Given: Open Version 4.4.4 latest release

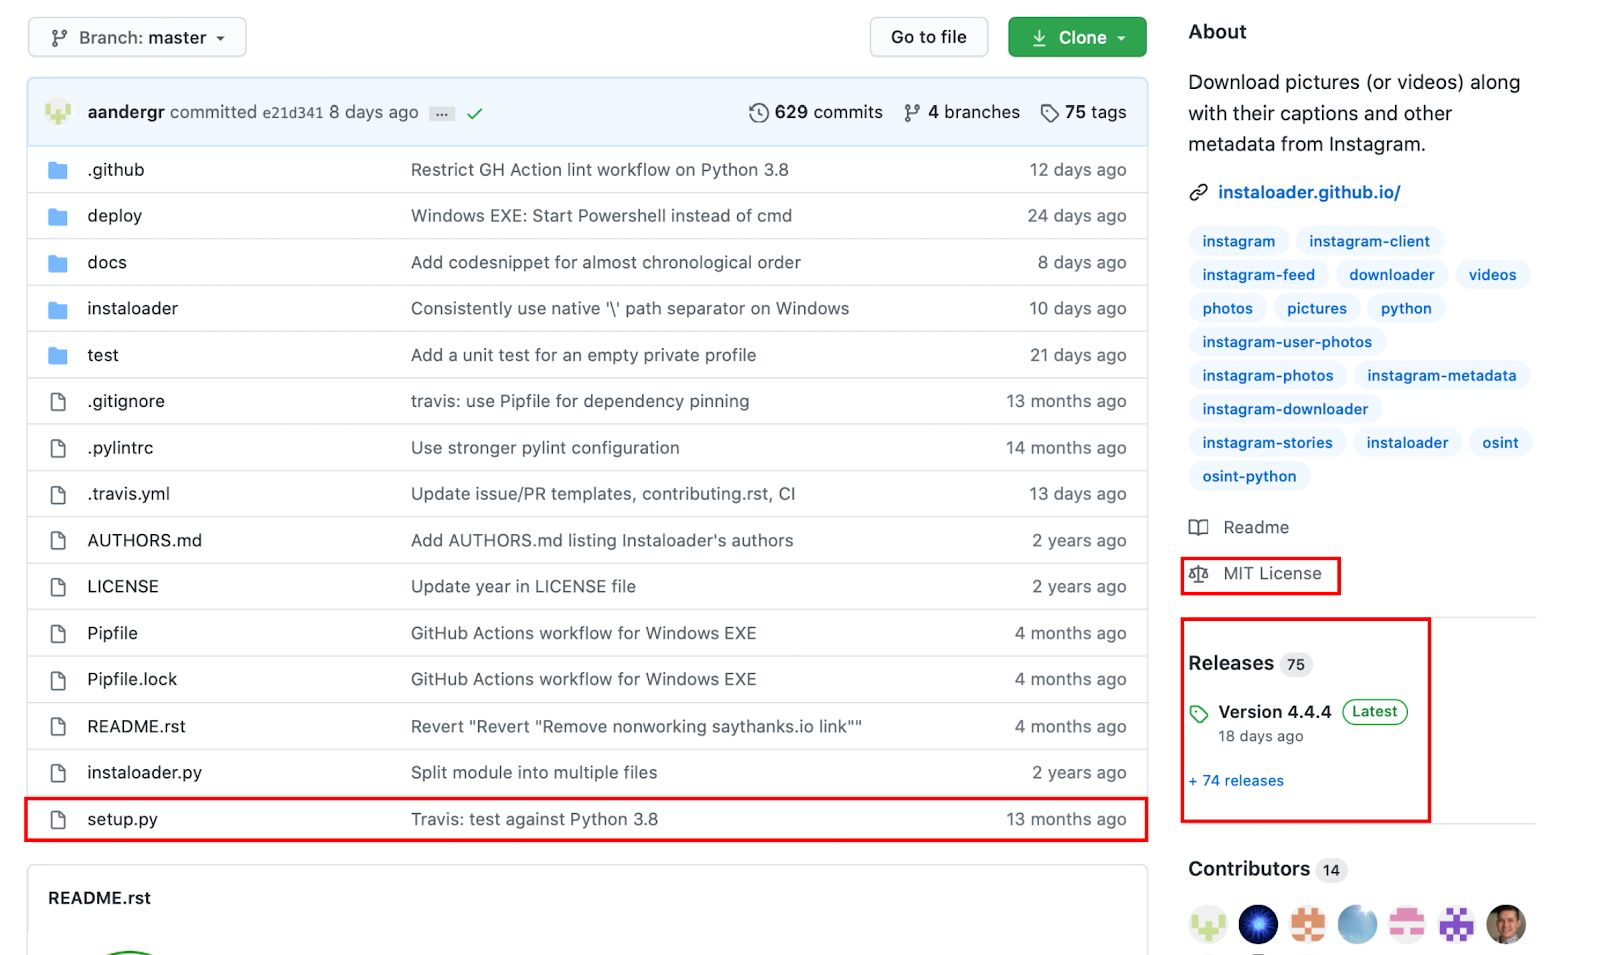Looking at the screenshot, I should click(x=1274, y=712).
